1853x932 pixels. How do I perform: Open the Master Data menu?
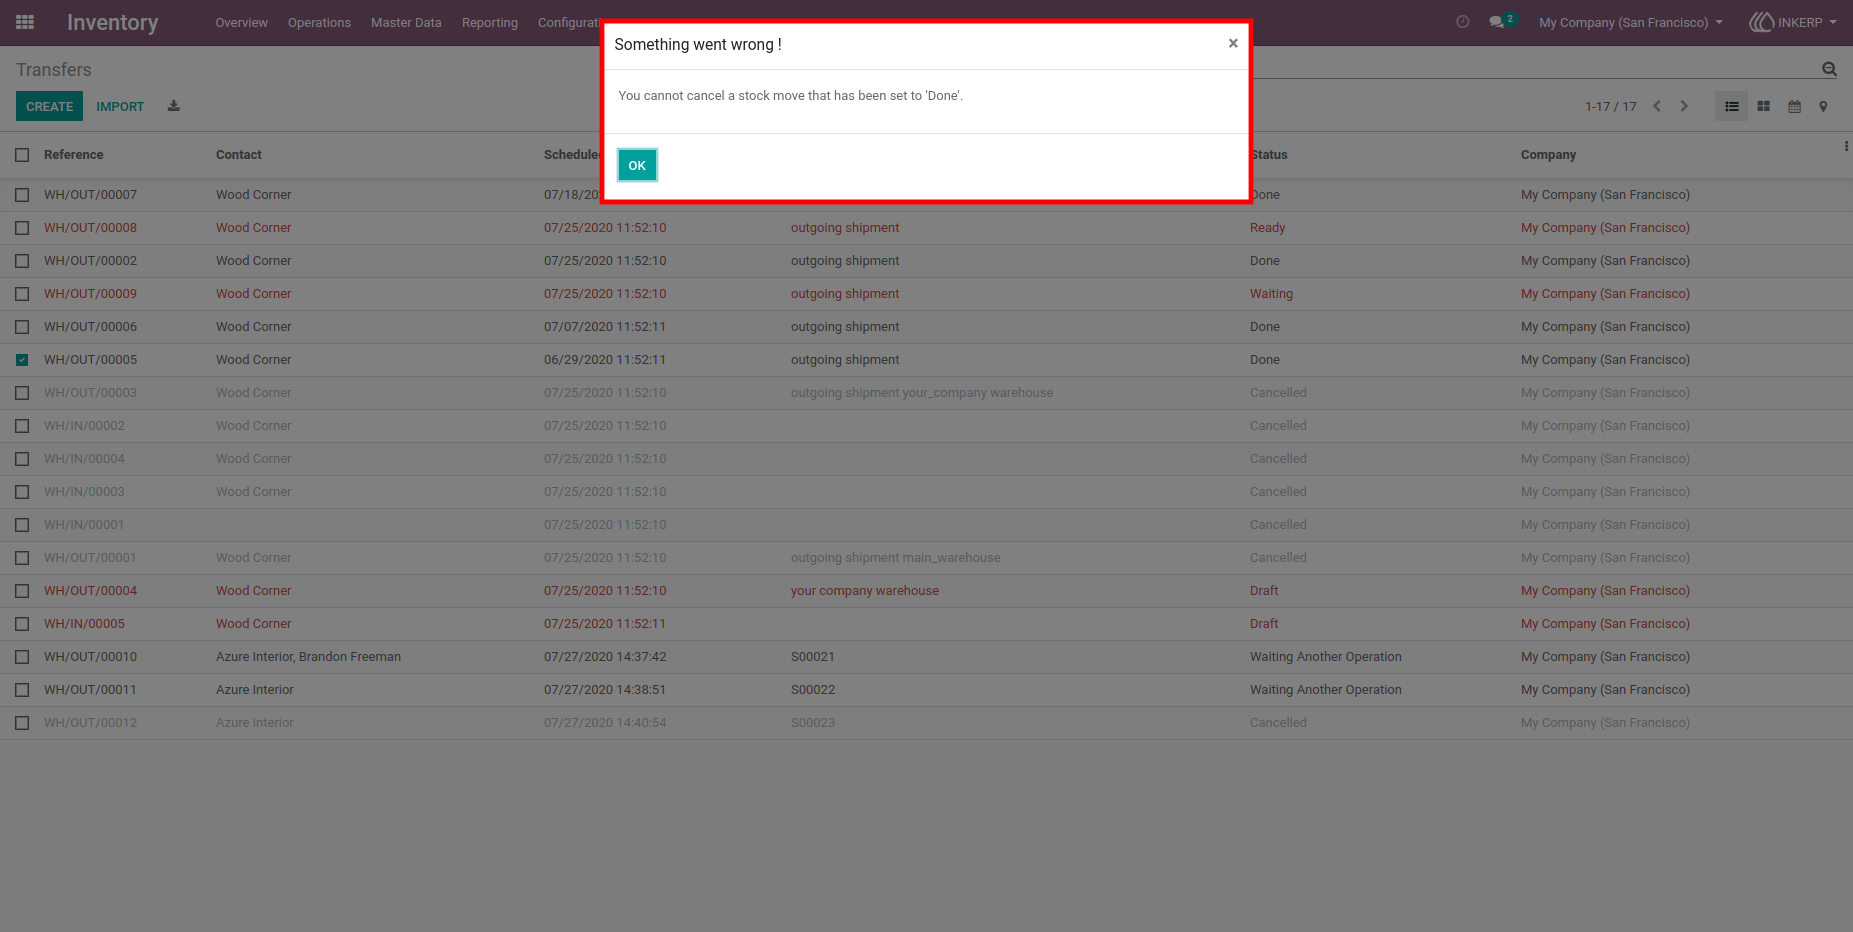click(x=406, y=22)
